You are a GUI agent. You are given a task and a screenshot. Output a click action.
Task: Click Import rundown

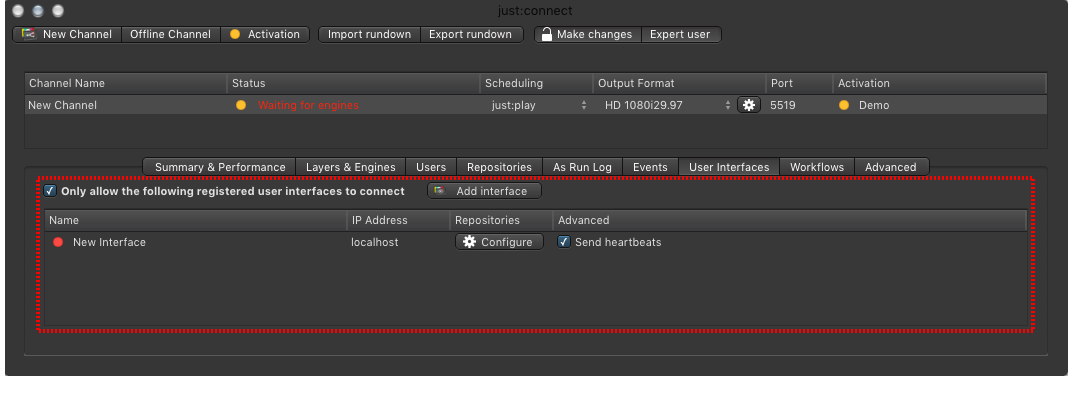coord(369,34)
